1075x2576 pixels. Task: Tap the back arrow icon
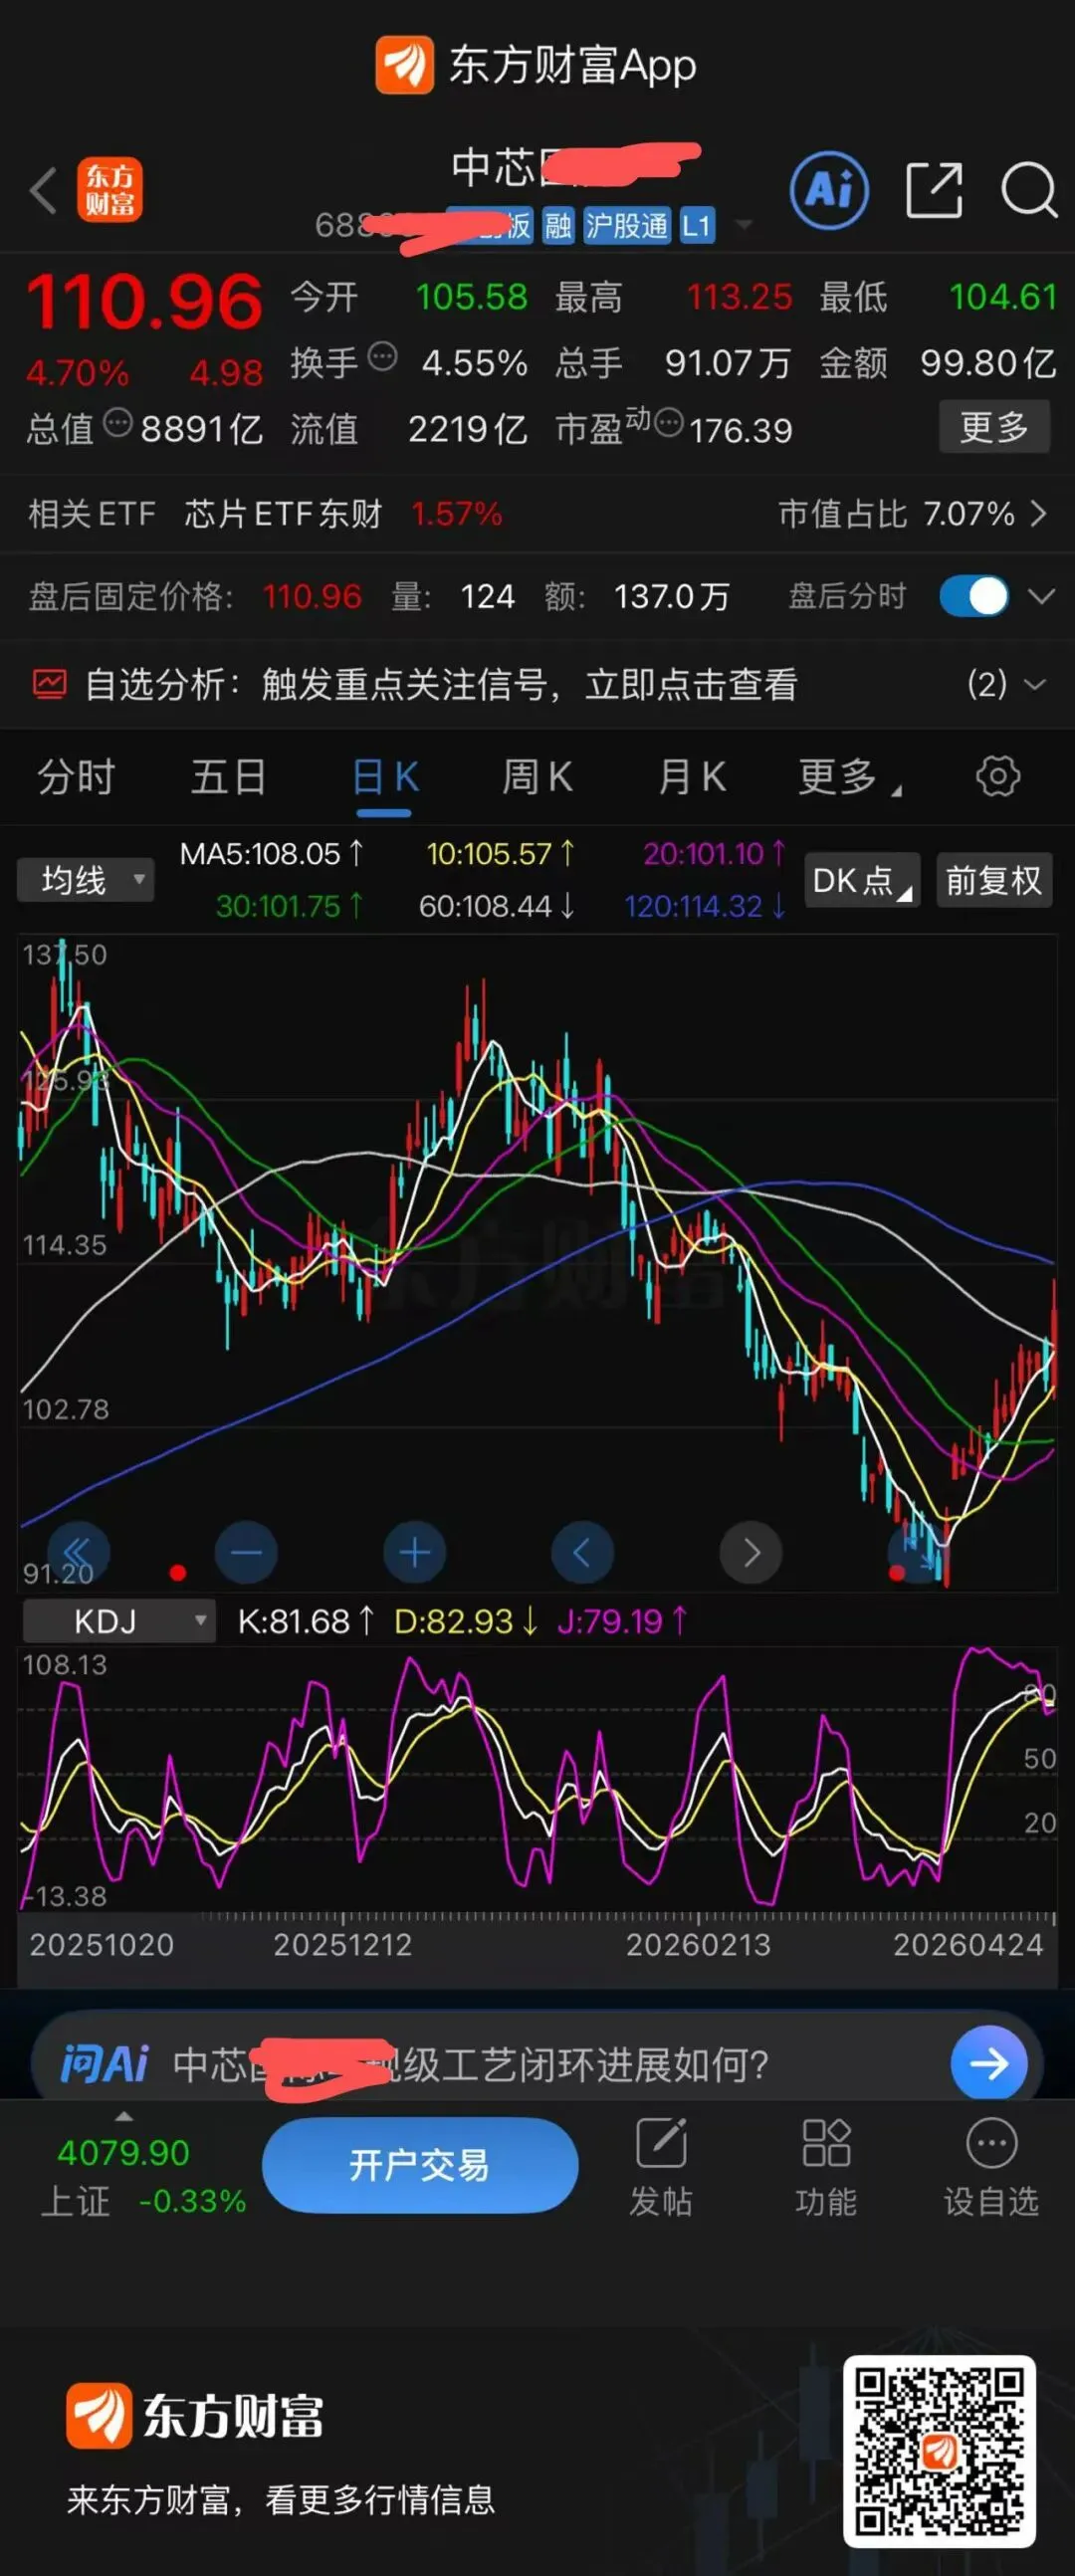(43, 190)
